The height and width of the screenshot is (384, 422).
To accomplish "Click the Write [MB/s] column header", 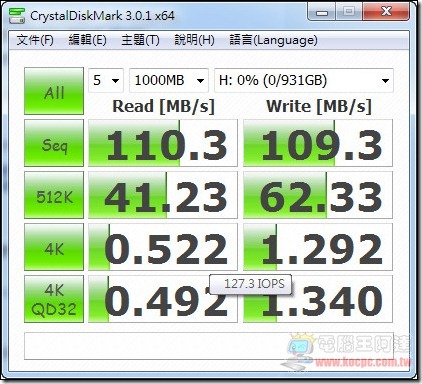I will click(x=319, y=107).
